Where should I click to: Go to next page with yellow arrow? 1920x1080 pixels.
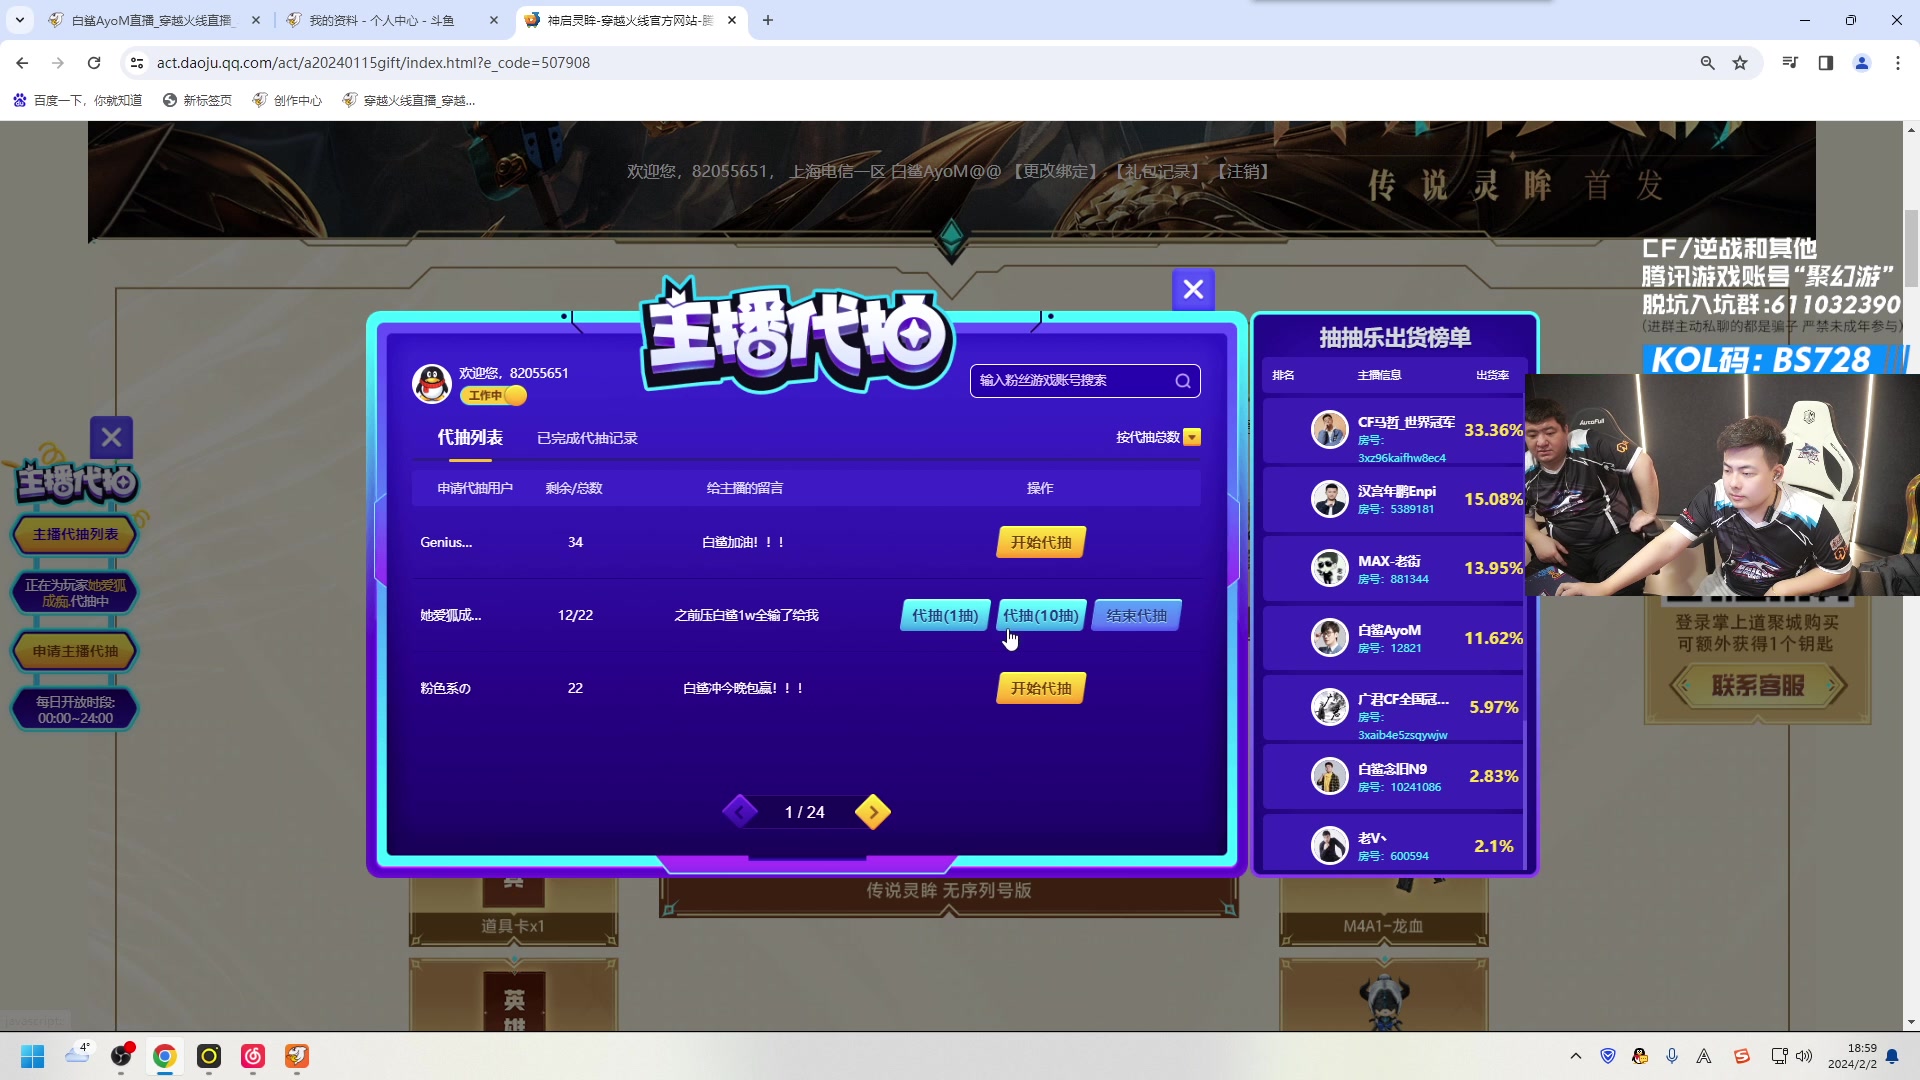[872, 812]
